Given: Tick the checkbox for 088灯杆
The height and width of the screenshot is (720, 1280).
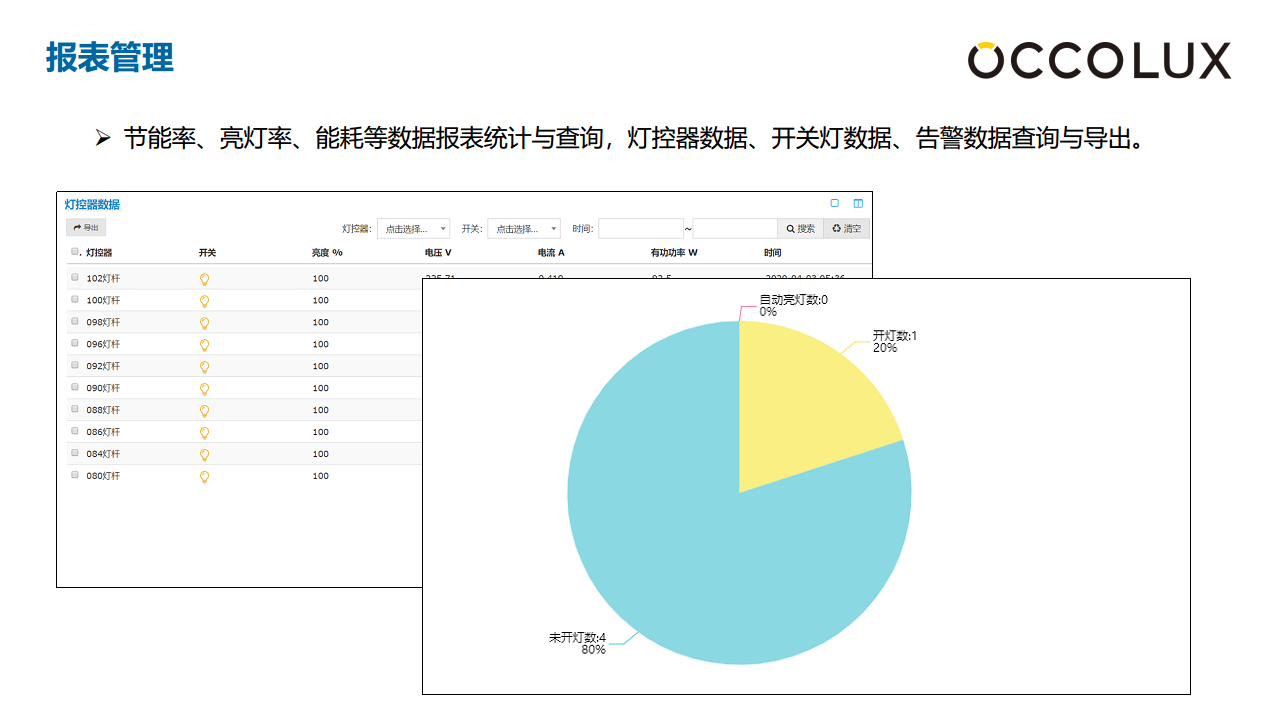Looking at the screenshot, I should tap(75, 409).
